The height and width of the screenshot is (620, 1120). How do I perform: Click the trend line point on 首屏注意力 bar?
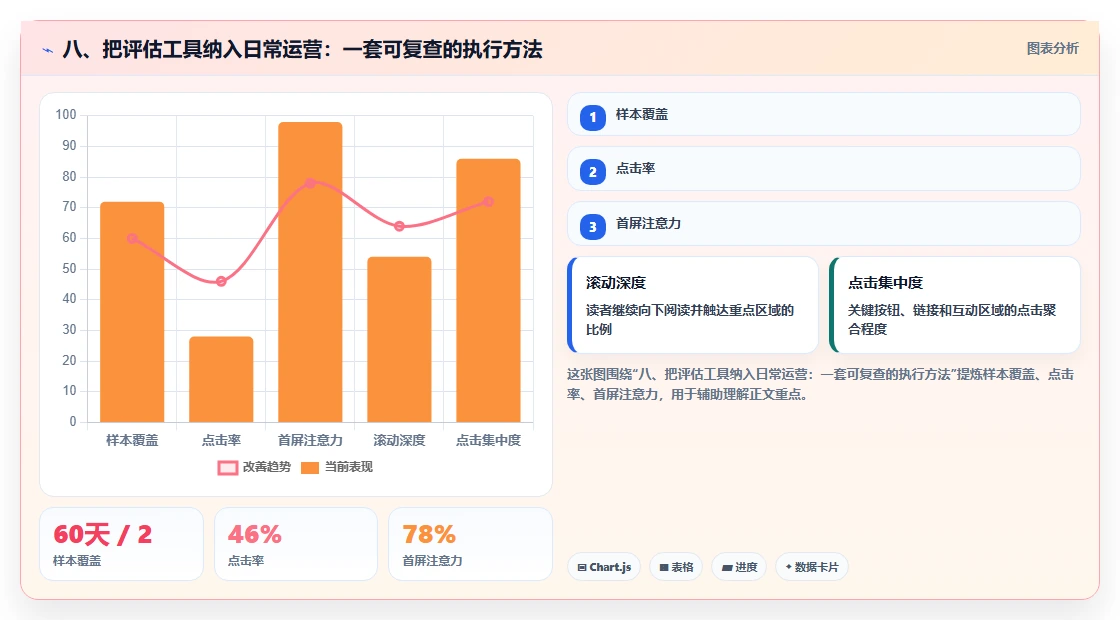tap(310, 183)
